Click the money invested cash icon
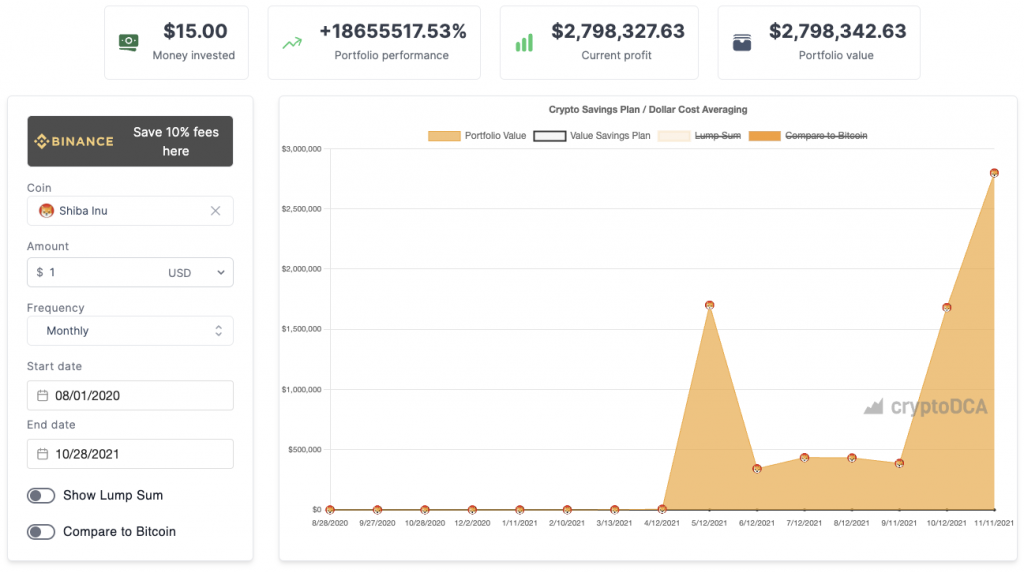This screenshot has width=1024, height=573. [x=129, y=43]
